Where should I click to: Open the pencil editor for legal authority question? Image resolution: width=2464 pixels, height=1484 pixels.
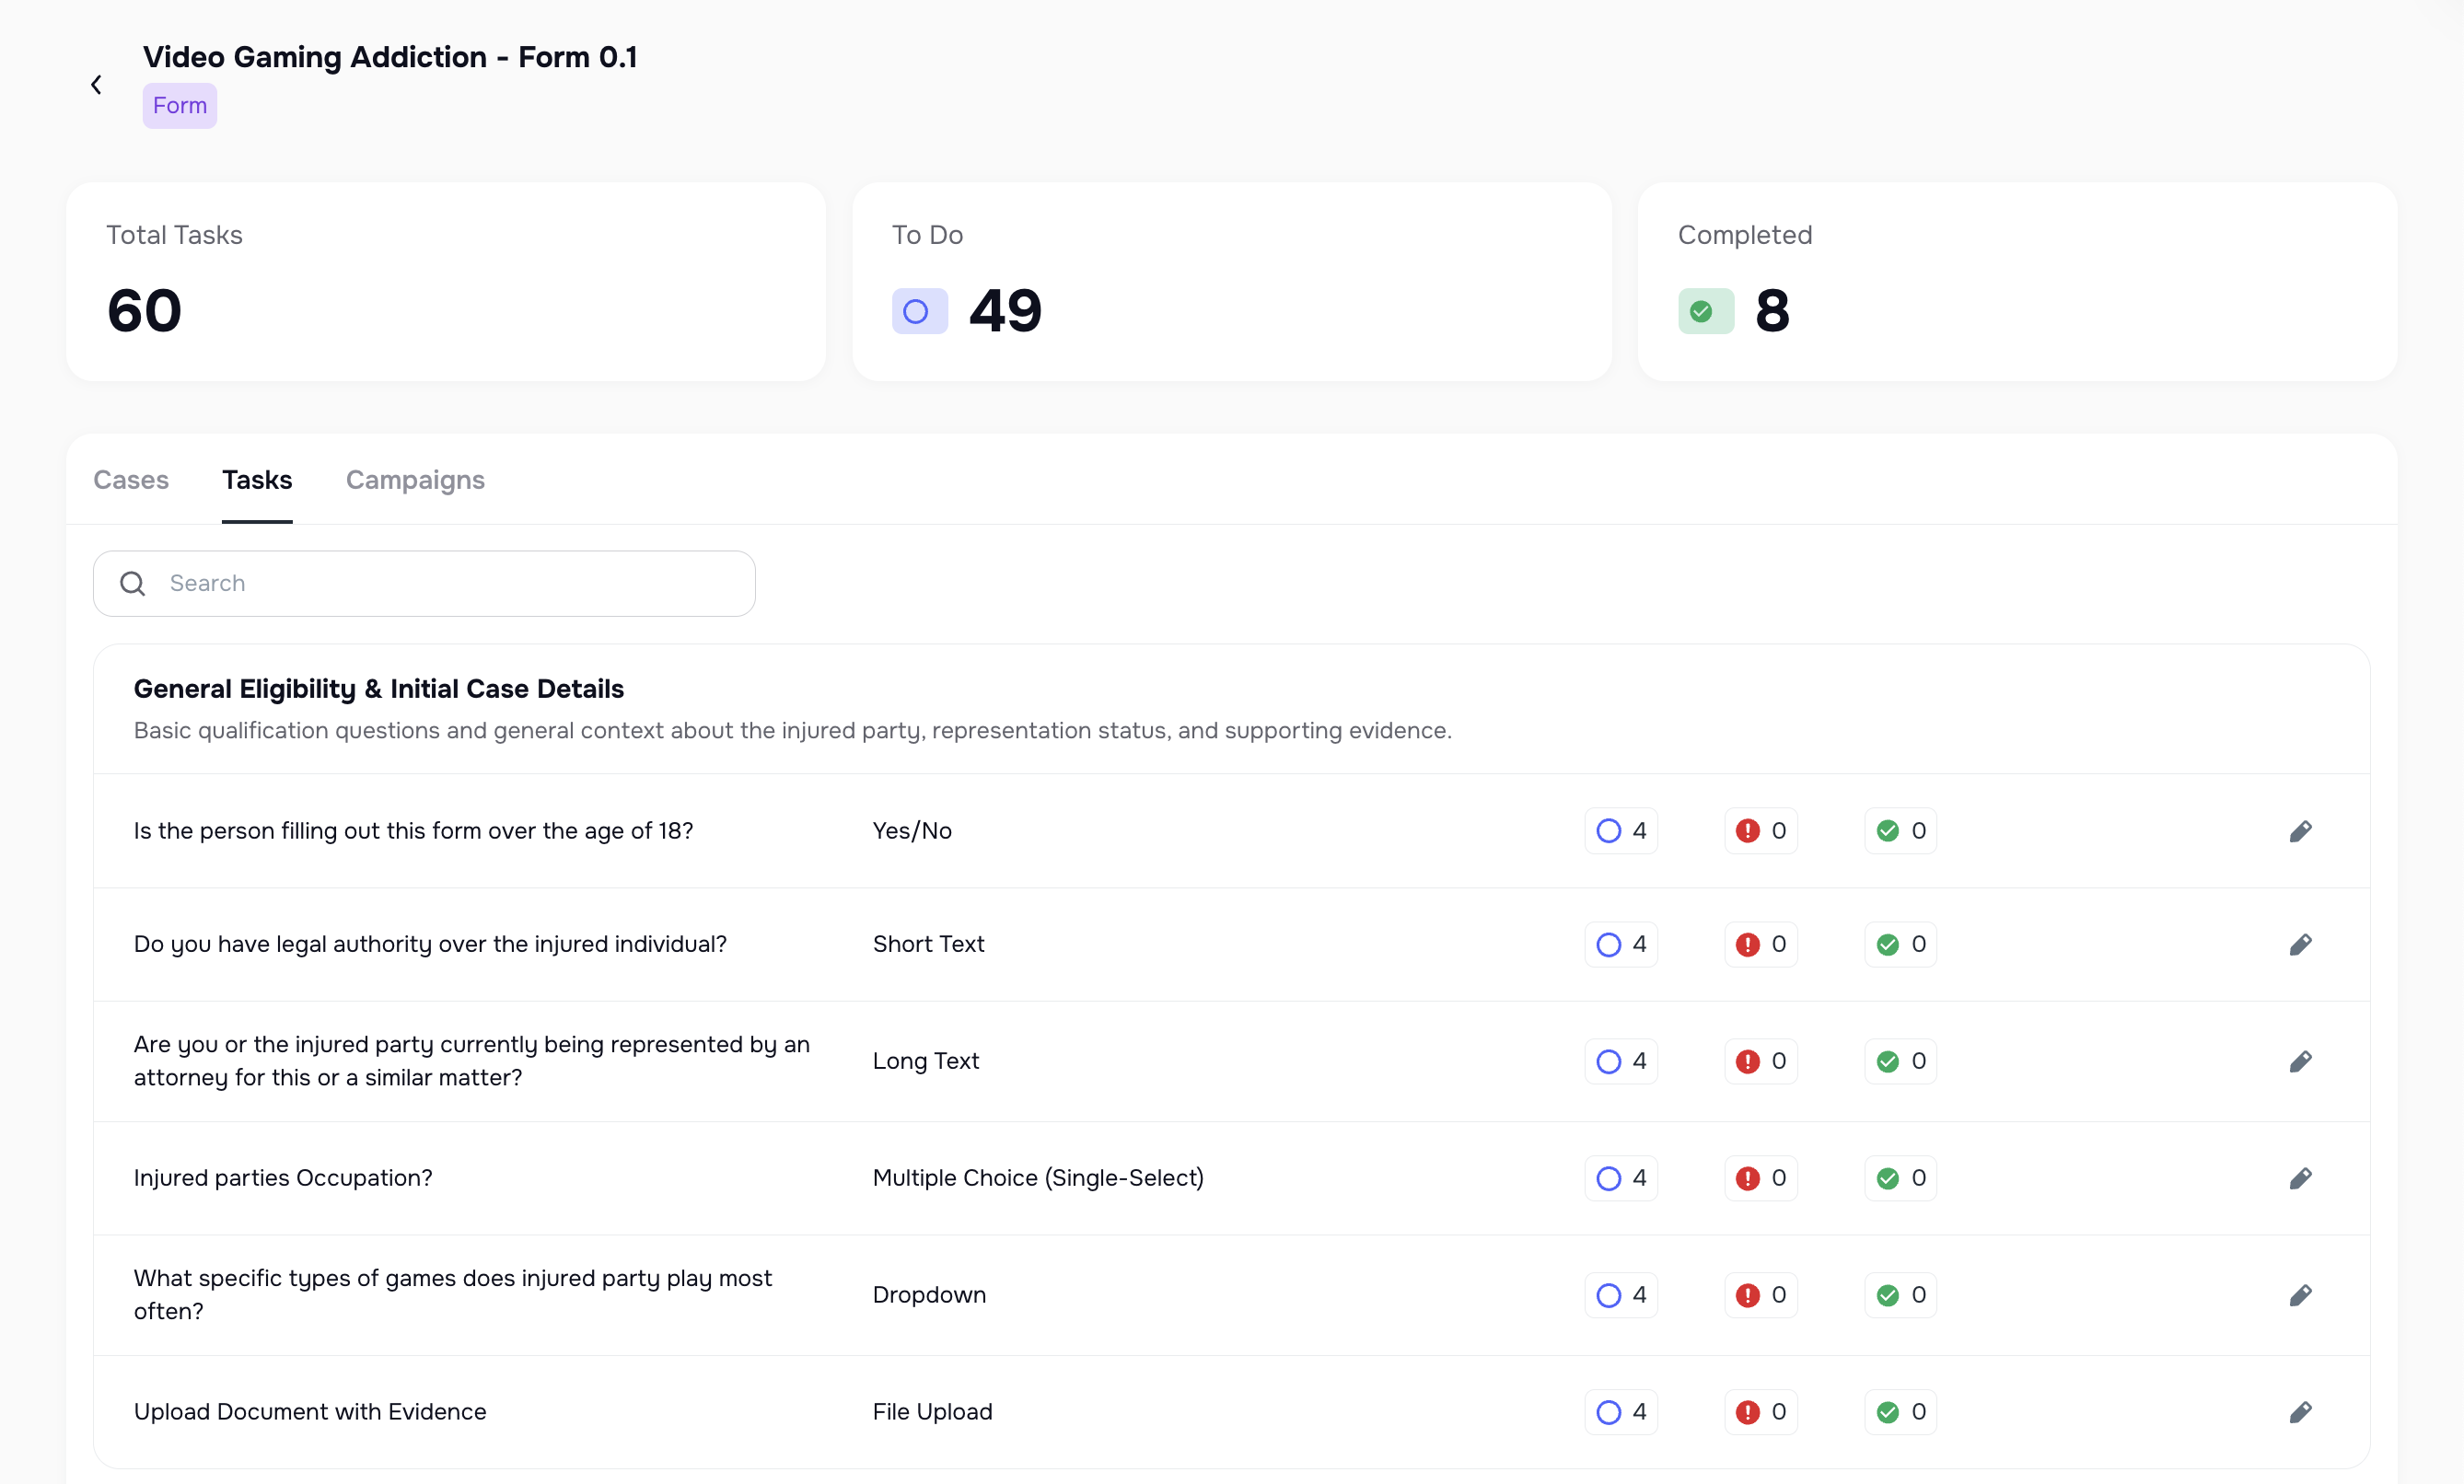[2301, 944]
